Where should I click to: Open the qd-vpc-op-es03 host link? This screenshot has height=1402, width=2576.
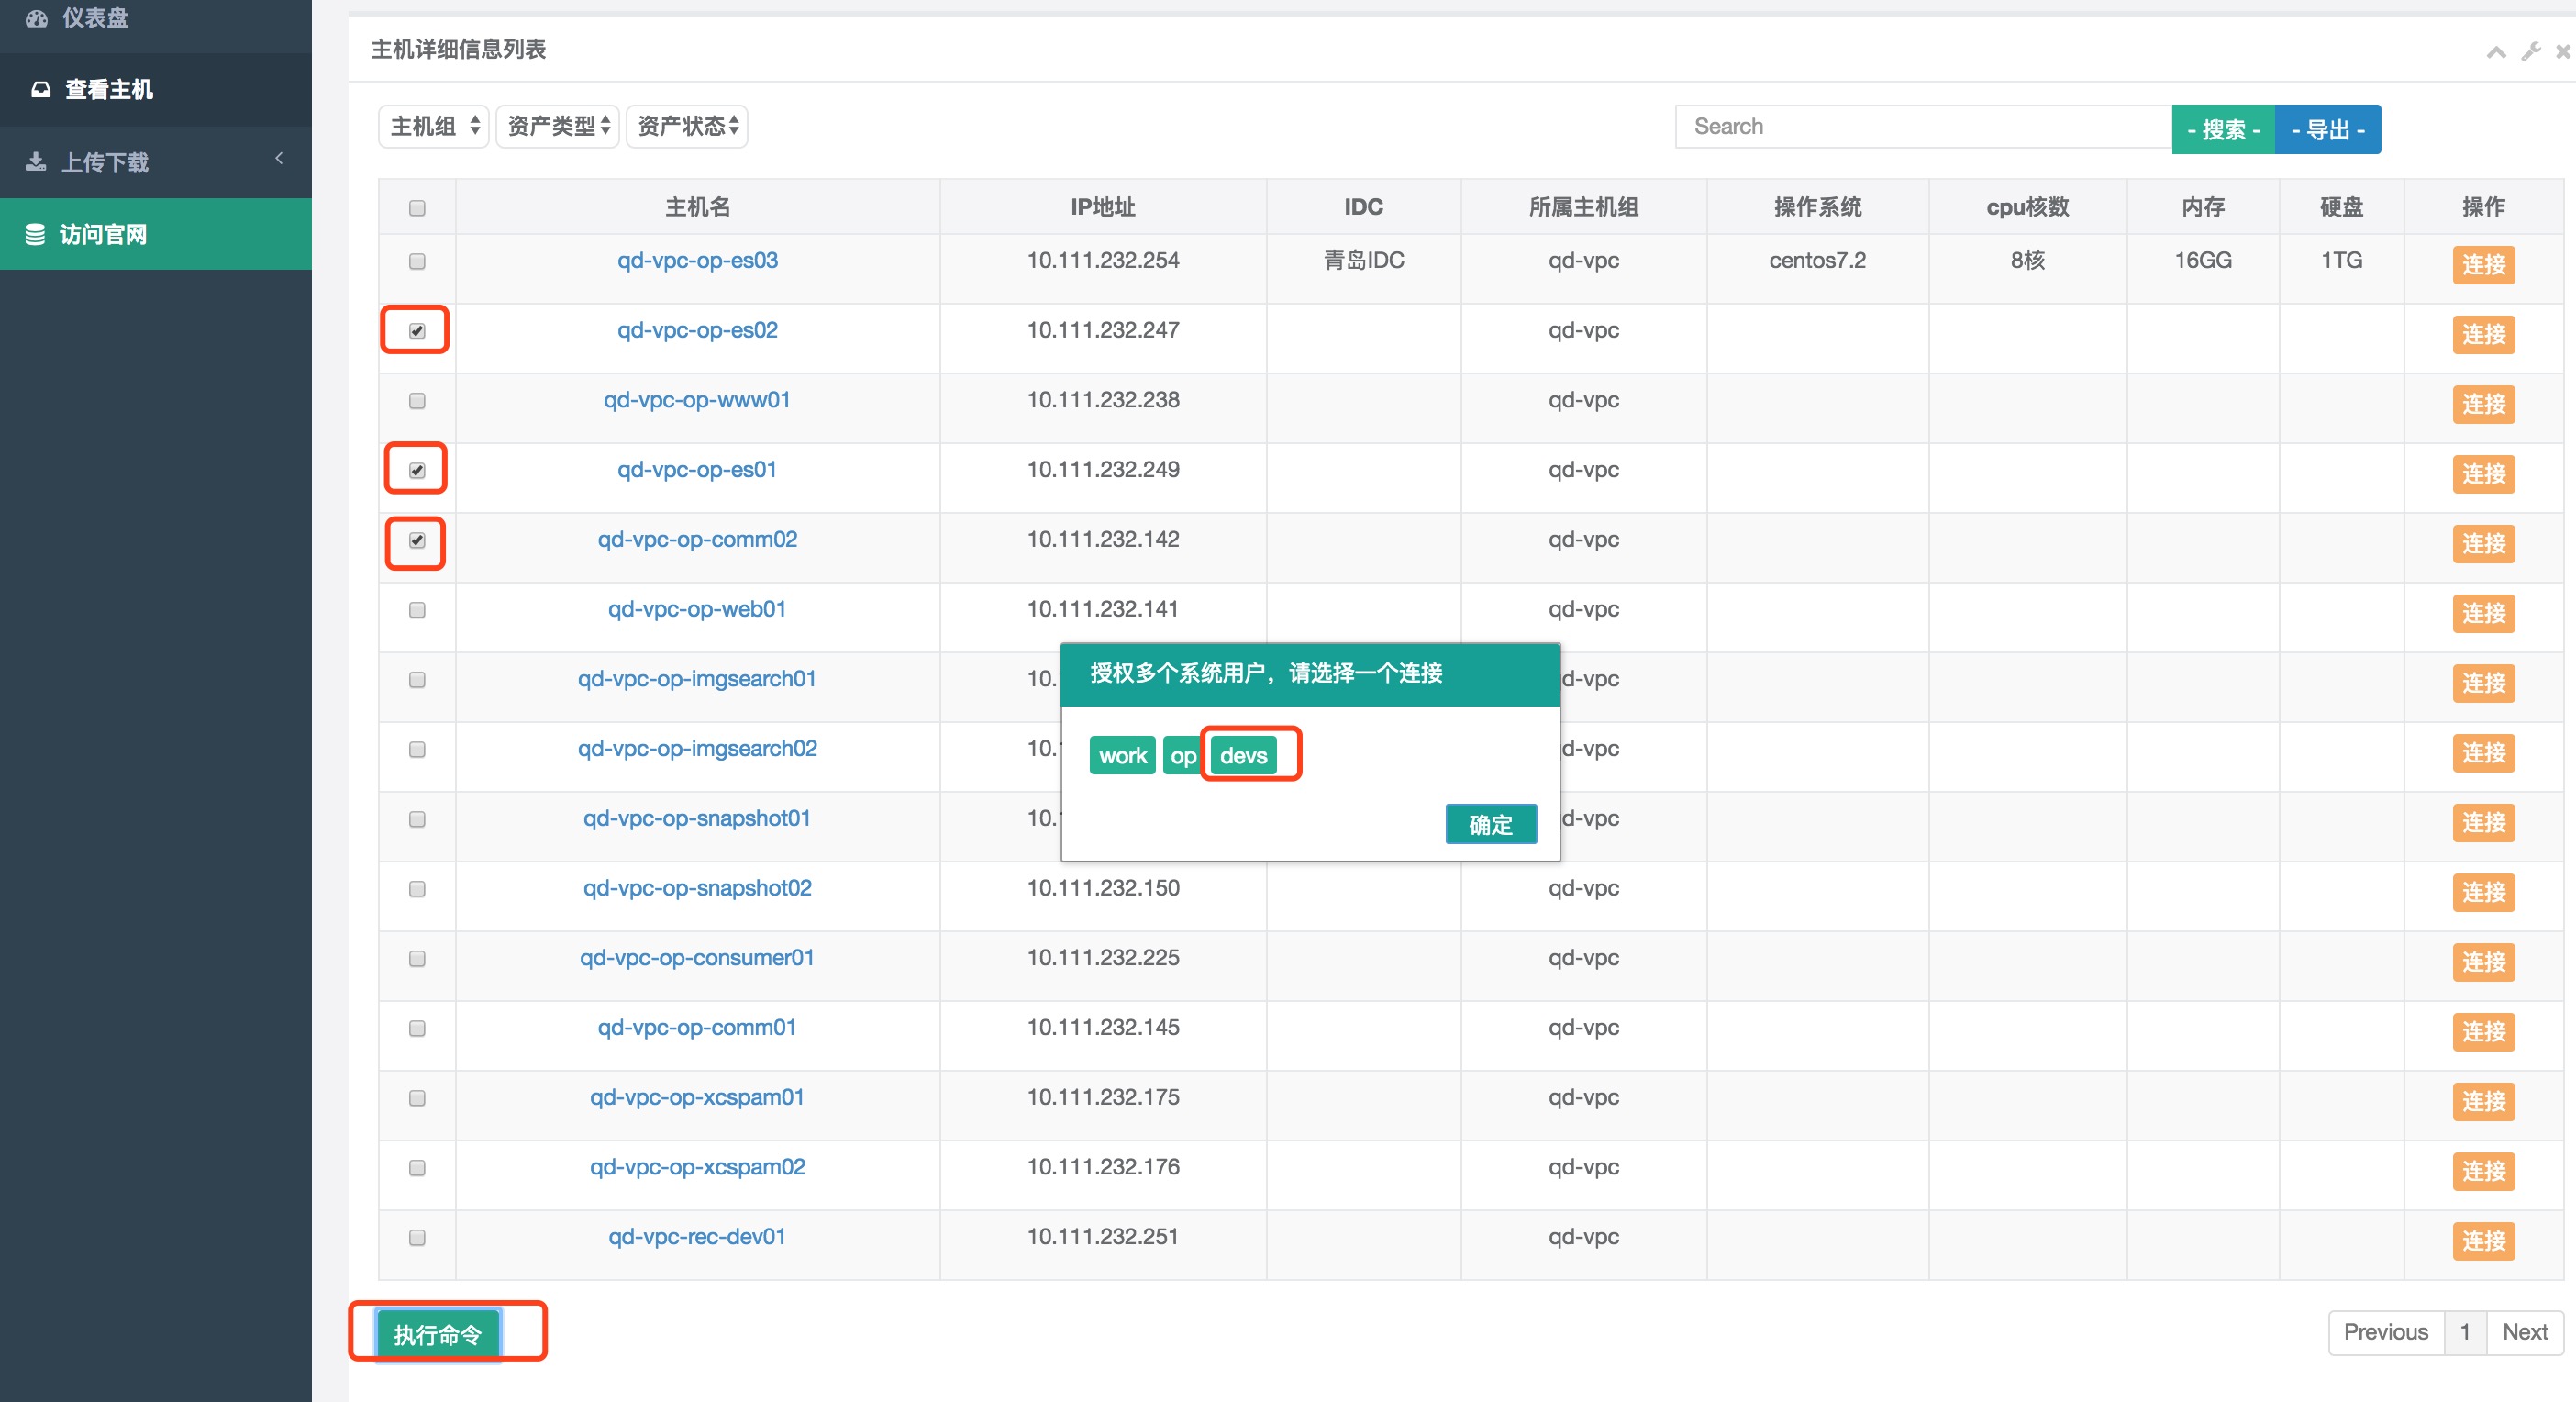point(697,261)
